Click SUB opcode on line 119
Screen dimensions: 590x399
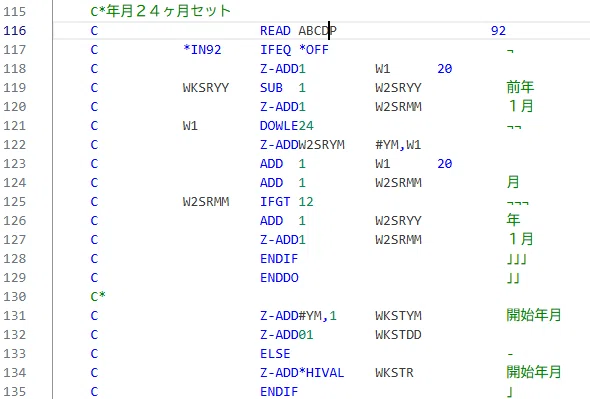[x=271, y=88]
